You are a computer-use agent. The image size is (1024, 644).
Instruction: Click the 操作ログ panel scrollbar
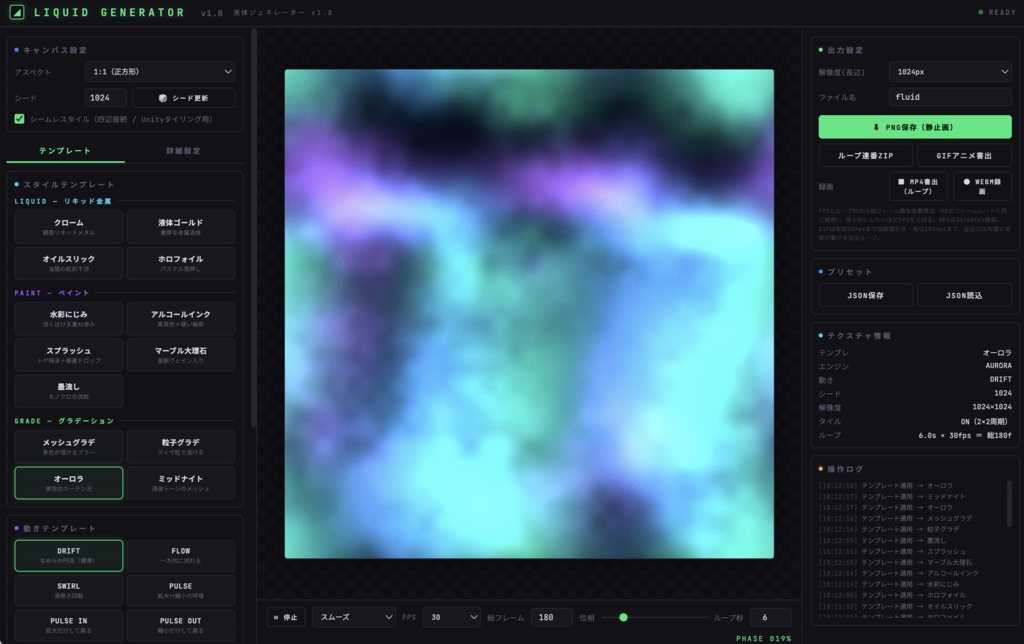point(1009,503)
